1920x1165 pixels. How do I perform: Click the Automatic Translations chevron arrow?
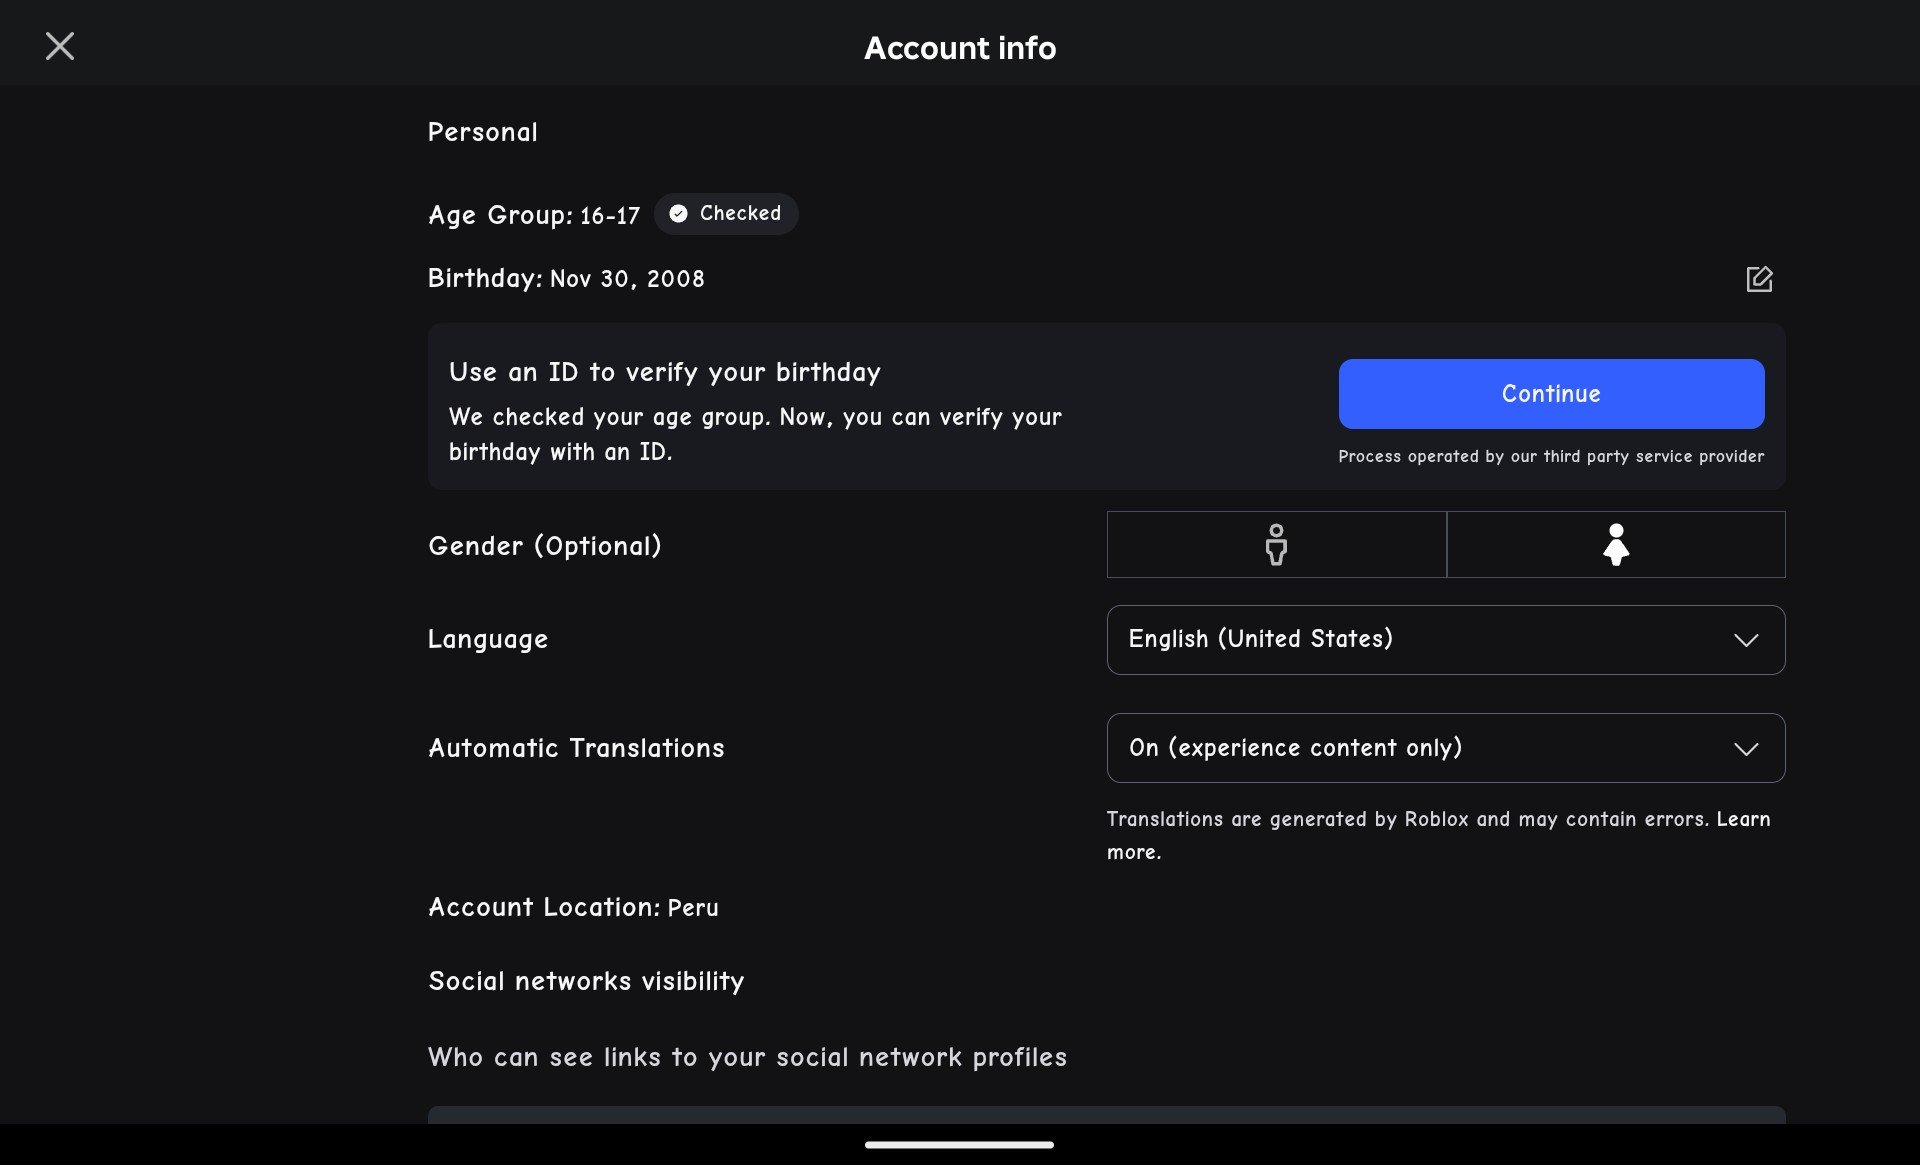[1746, 749]
